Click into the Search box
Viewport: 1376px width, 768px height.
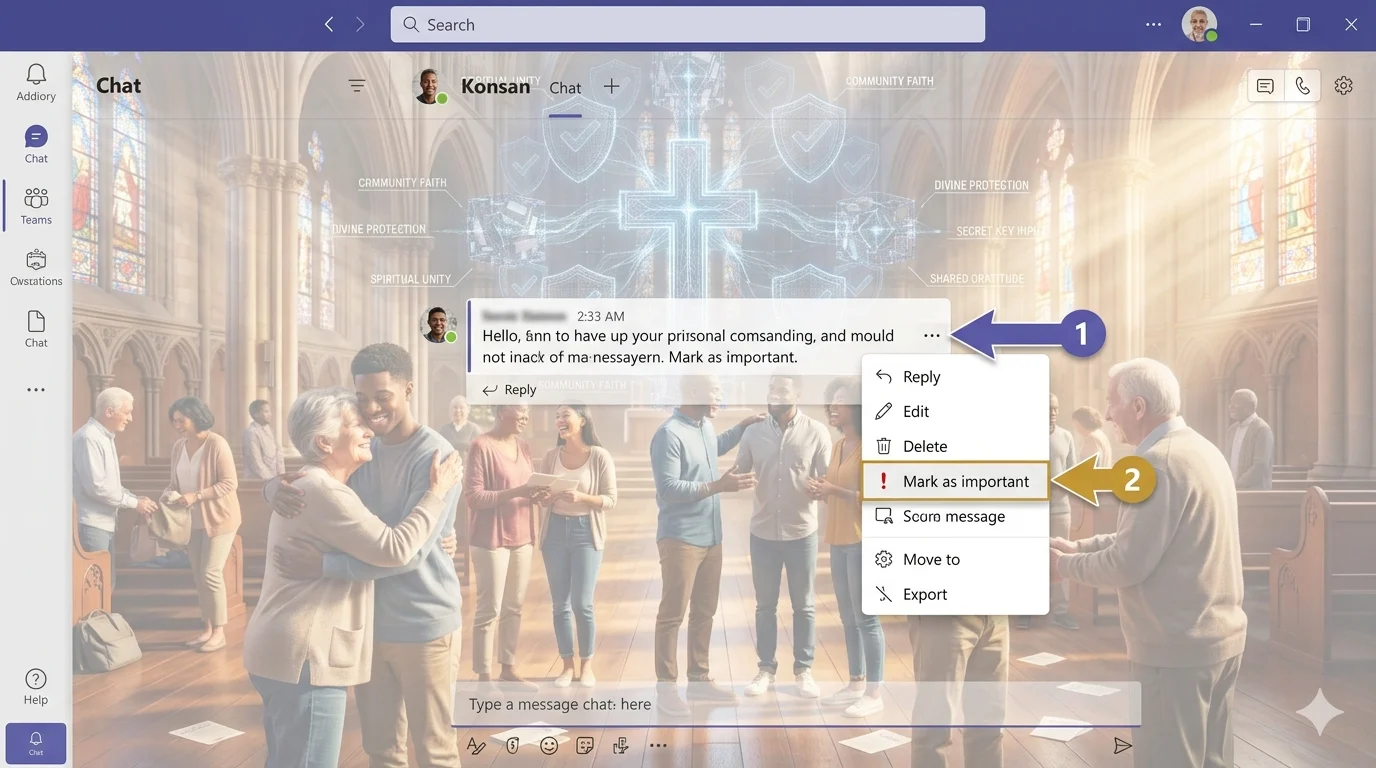(x=687, y=24)
